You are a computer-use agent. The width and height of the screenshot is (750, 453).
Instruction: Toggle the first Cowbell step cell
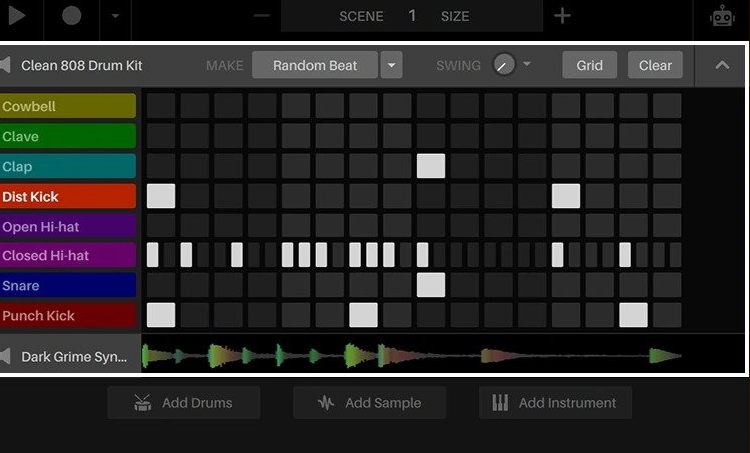point(161,106)
